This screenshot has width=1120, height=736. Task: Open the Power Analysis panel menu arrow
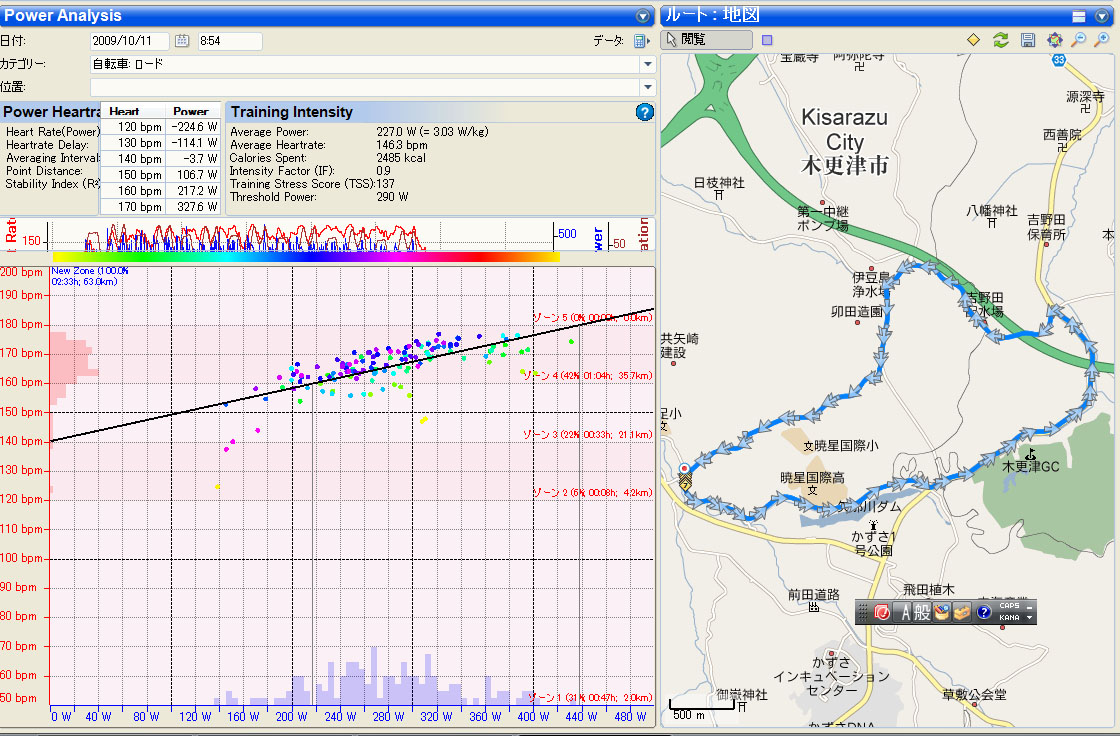(x=643, y=16)
